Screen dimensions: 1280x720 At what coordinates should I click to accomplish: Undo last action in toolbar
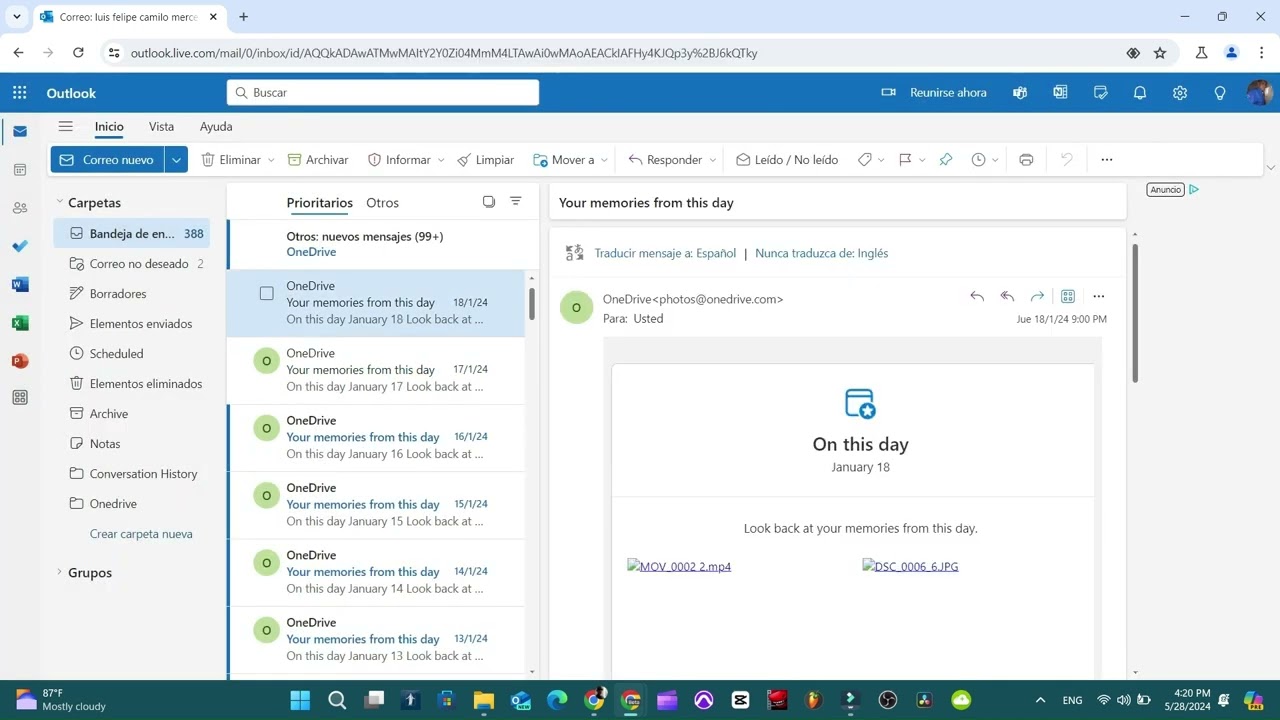[1067, 160]
